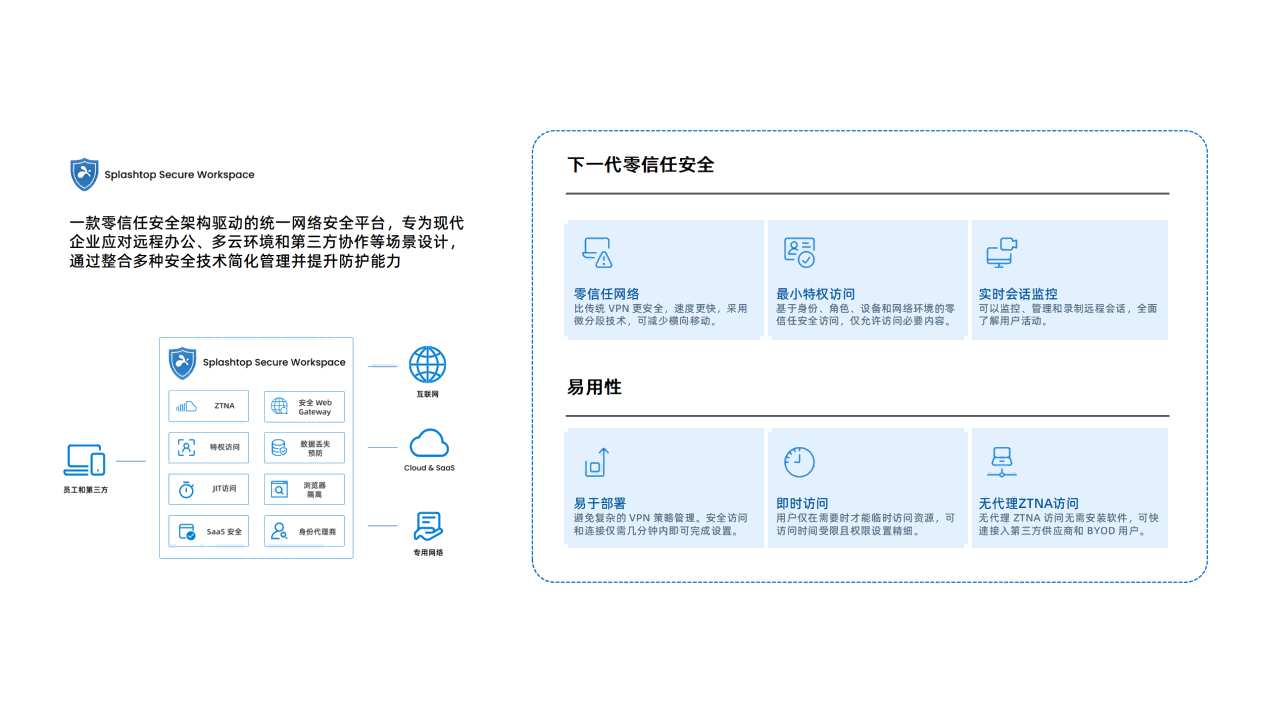Viewport: 1267px width, 713px height.
Task: Click the 易用性 section heading
Action: (594, 387)
